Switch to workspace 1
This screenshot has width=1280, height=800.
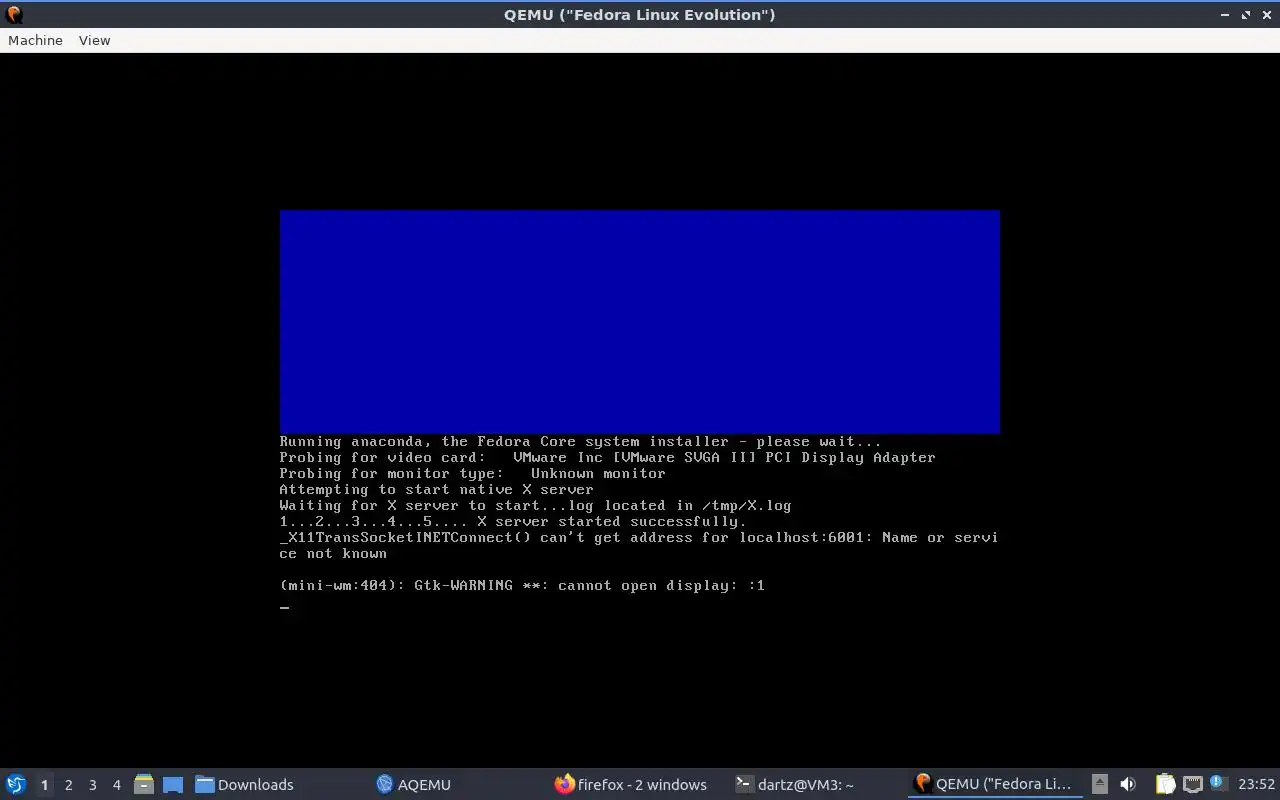[x=44, y=784]
